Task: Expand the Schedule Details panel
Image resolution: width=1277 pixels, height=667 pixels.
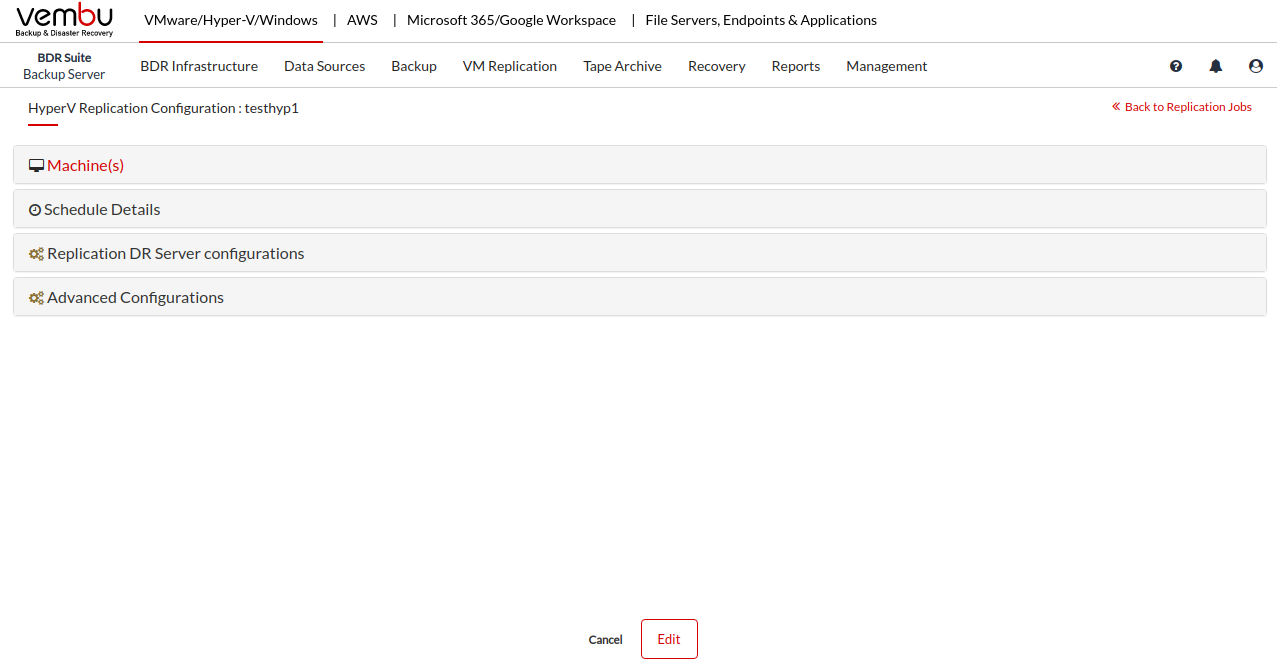Action: [102, 210]
